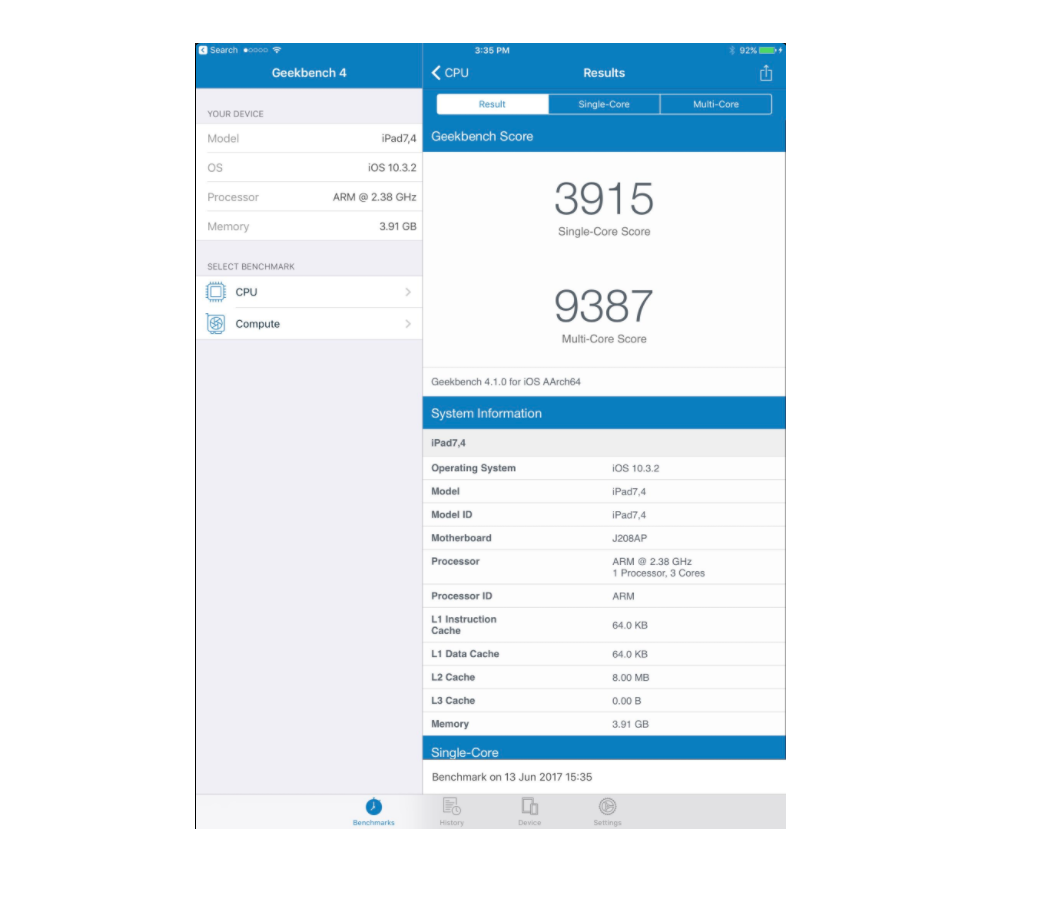Open the Device tab at bottom

click(x=530, y=812)
